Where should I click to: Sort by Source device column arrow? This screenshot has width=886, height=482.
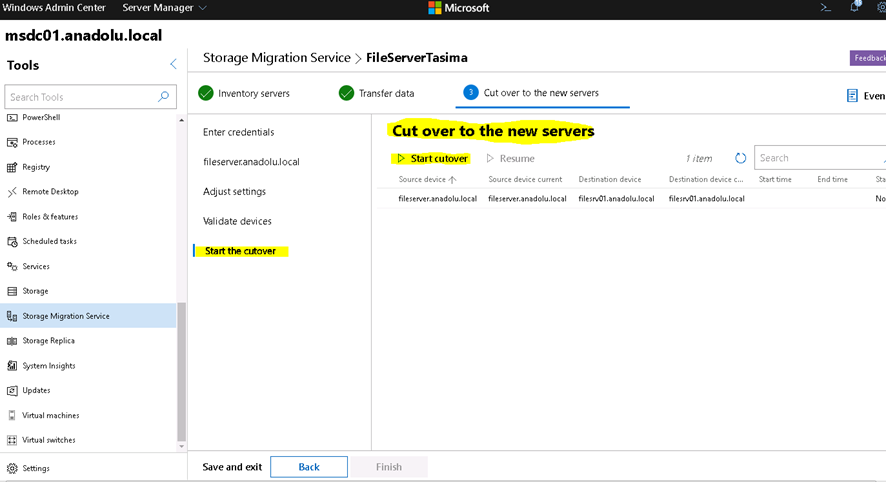[x=452, y=180]
